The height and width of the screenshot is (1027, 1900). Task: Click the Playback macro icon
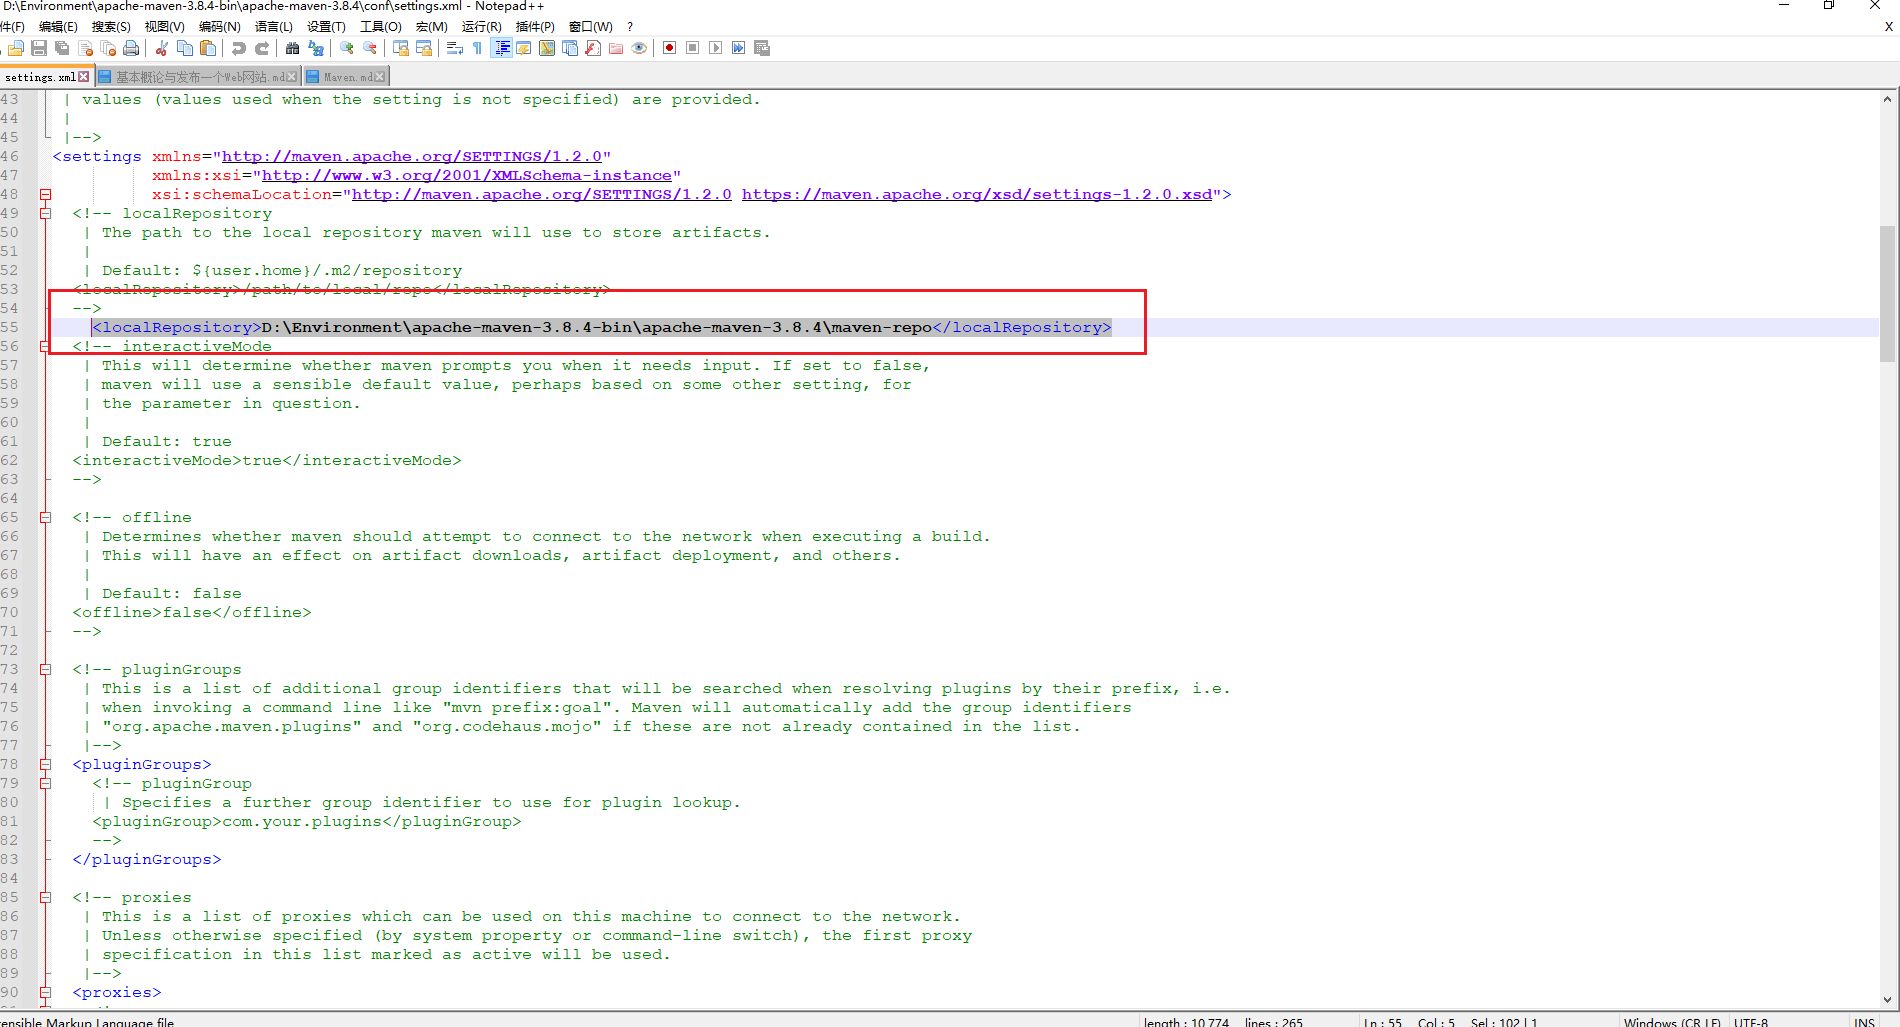pos(715,48)
